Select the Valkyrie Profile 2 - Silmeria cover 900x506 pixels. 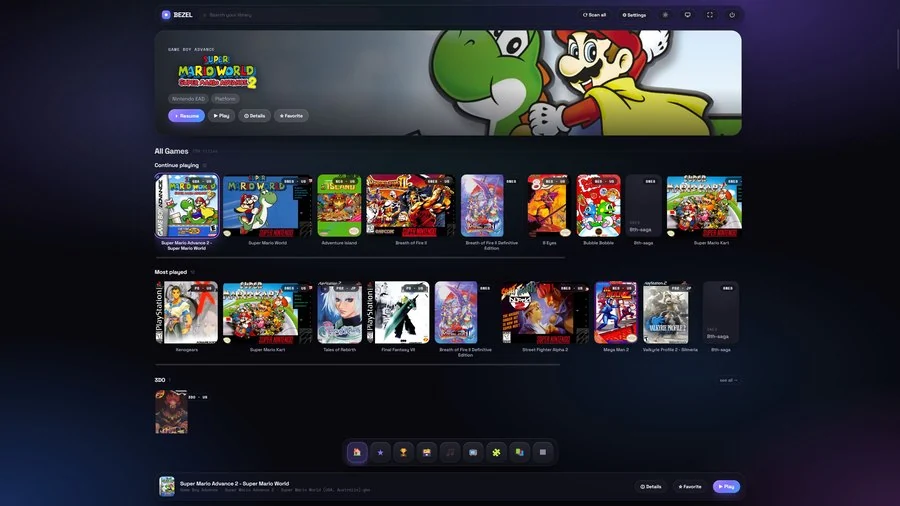tap(666, 313)
